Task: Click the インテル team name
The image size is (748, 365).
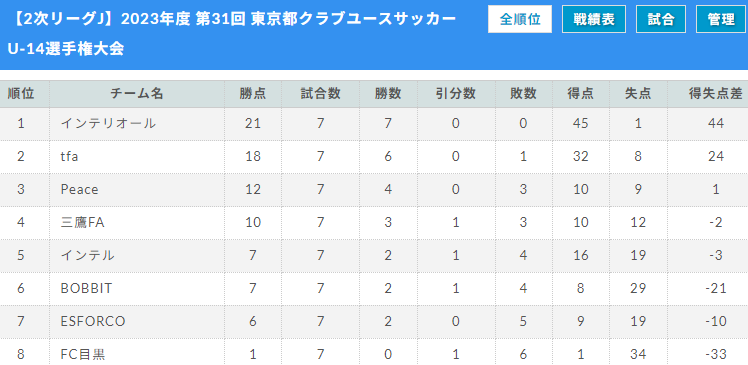Action: 87,255
